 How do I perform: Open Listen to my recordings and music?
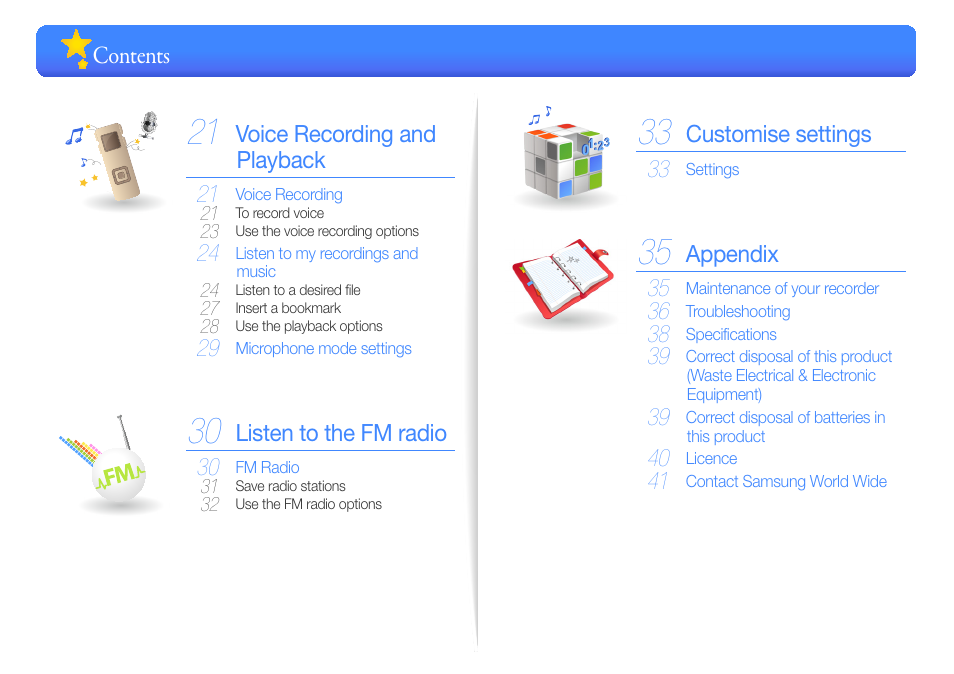point(327,262)
